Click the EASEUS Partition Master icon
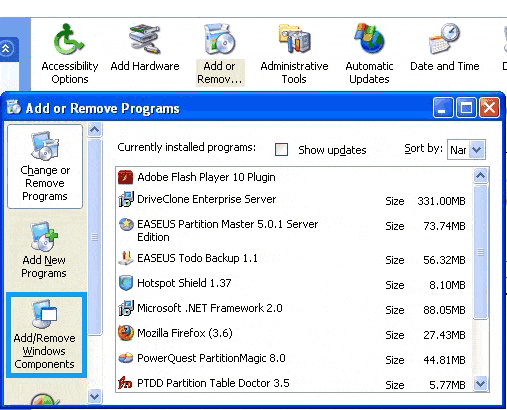Image resolution: width=507 pixels, height=410 pixels. point(126,224)
